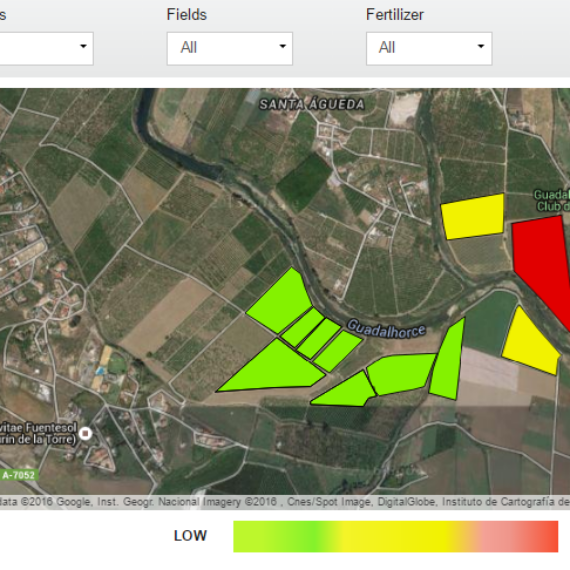Click the green field right of the bottom wedge
This screenshot has width=570, height=570.
tap(400, 374)
